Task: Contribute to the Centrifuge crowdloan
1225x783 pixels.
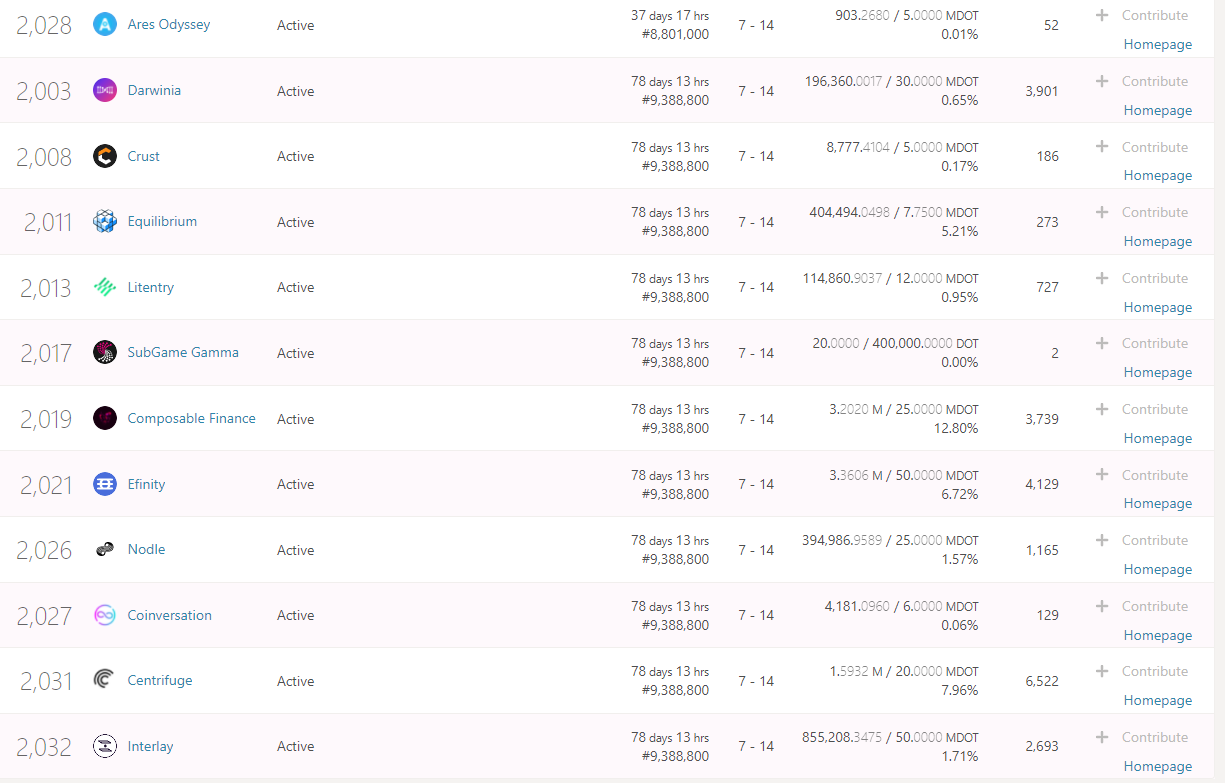Action: 1142,671
